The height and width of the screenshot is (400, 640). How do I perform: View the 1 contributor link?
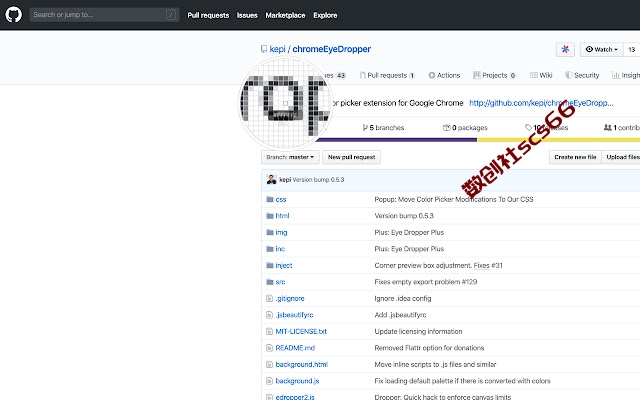[x=622, y=128]
